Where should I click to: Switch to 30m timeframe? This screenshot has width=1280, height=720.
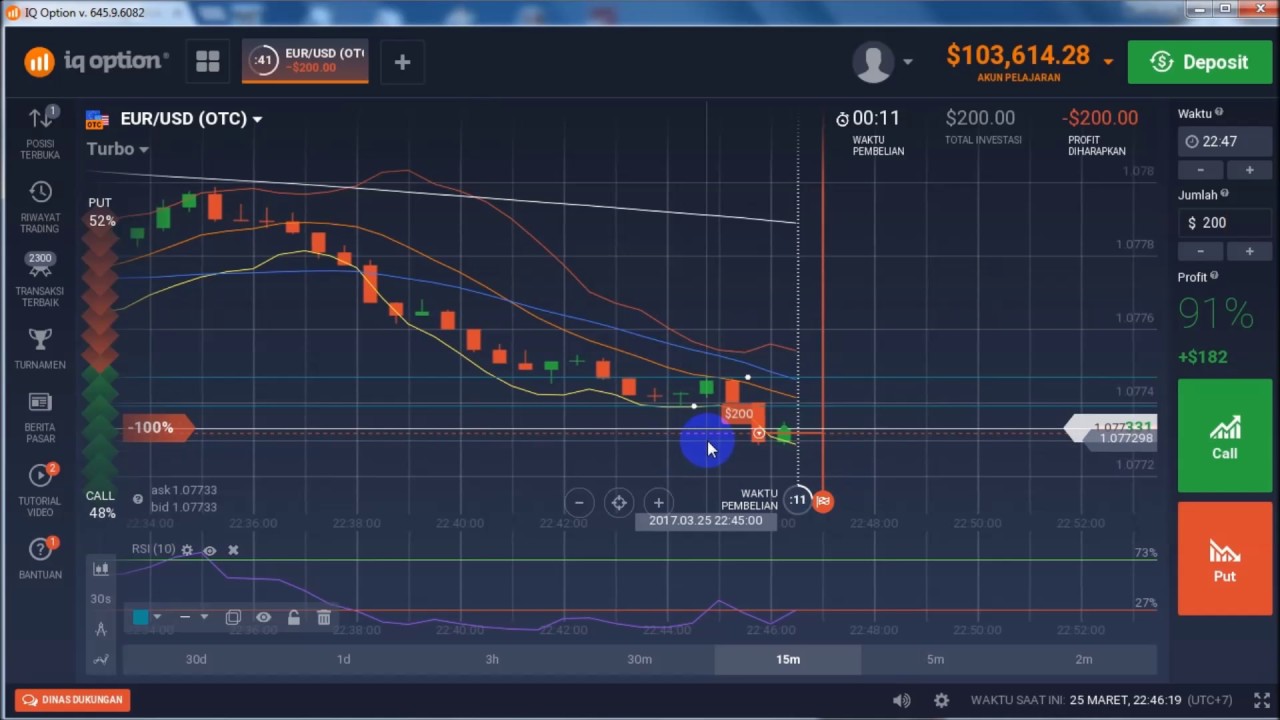(x=640, y=659)
